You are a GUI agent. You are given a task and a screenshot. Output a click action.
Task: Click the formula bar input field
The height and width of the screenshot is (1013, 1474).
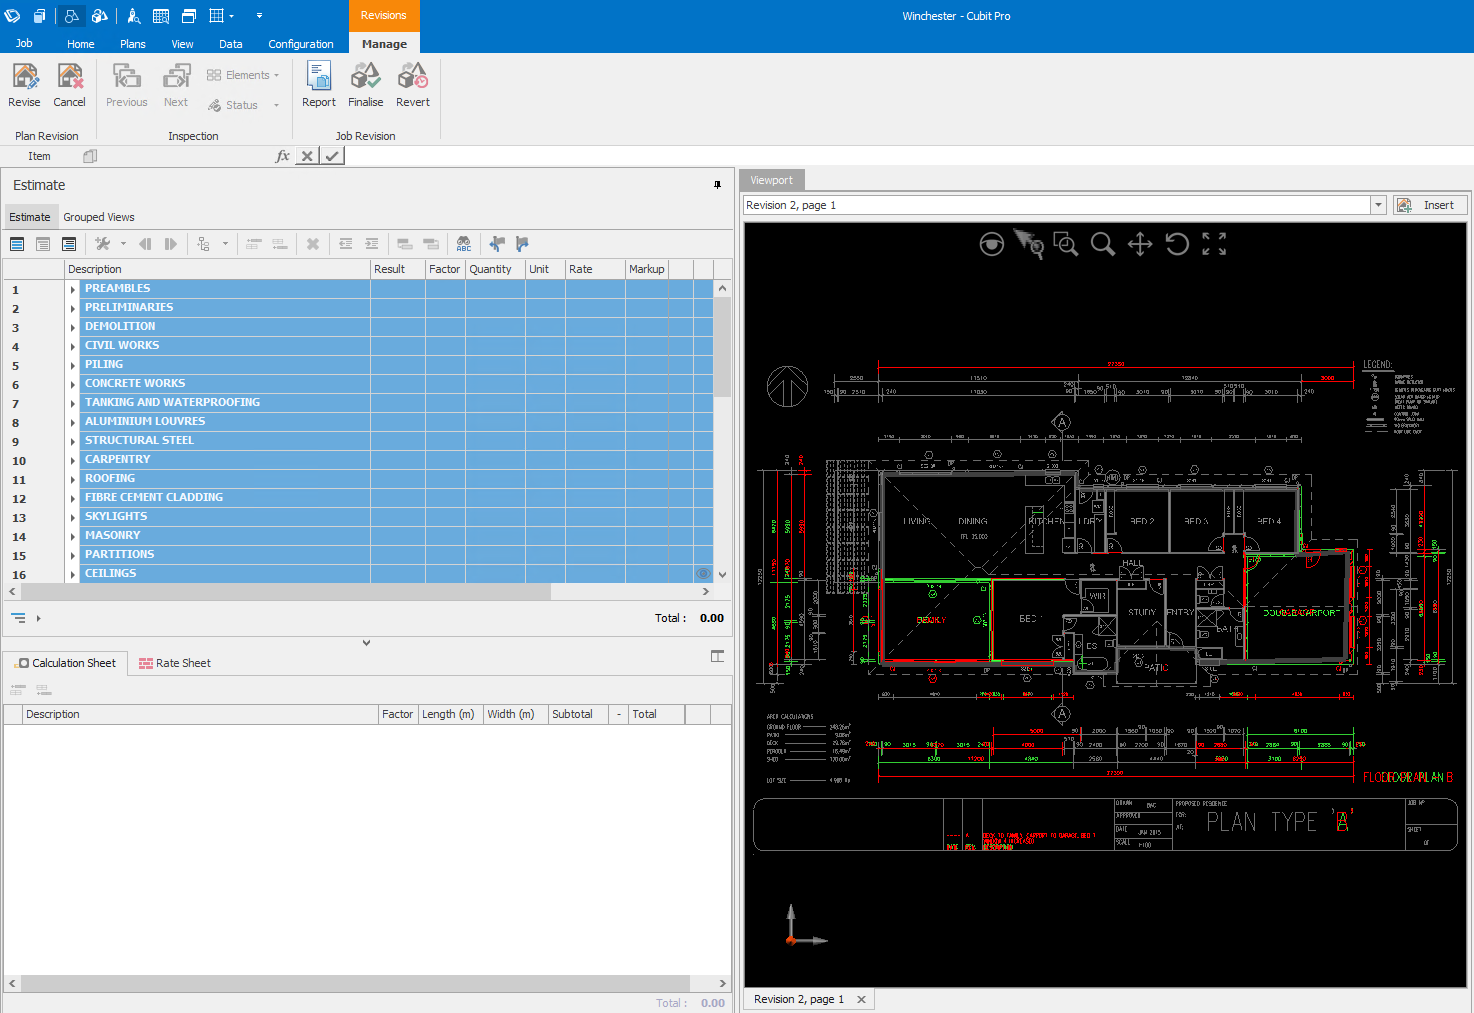click(x=907, y=156)
